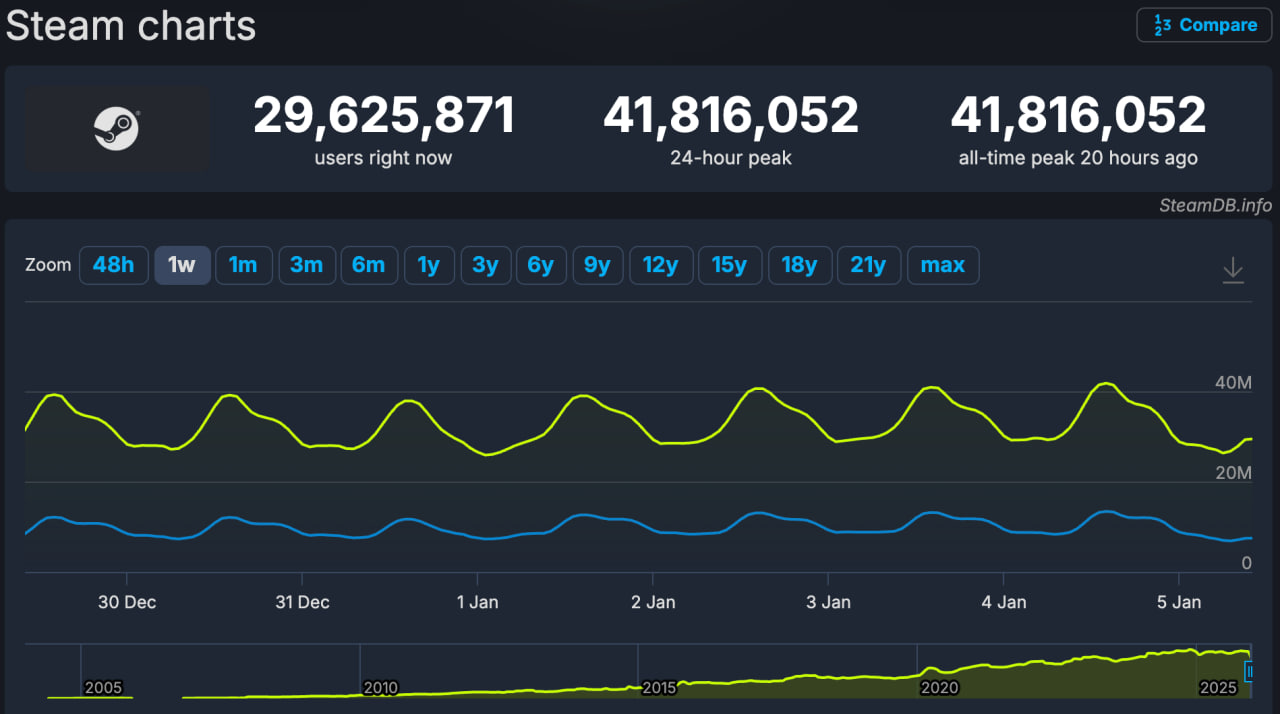Image resolution: width=1280 pixels, height=714 pixels.
Task: Select the 48h zoom range
Action: 113,265
